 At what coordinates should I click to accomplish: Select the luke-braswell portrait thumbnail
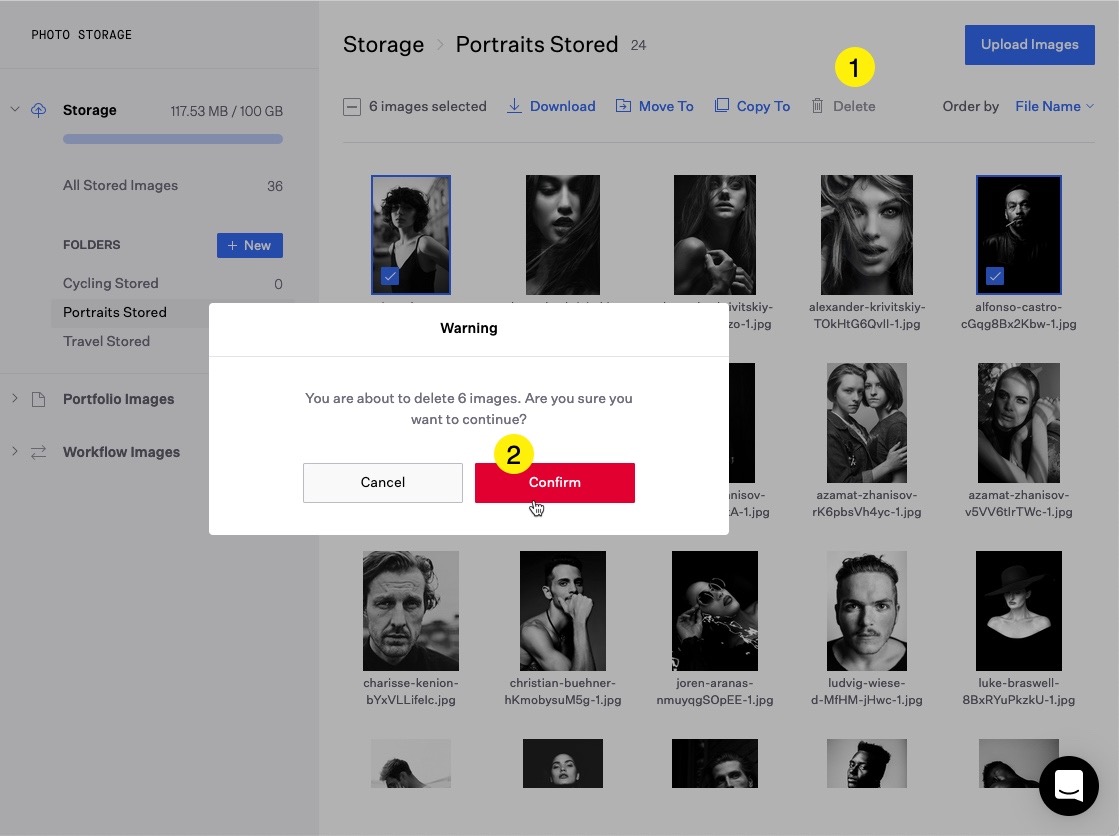pos(1018,610)
